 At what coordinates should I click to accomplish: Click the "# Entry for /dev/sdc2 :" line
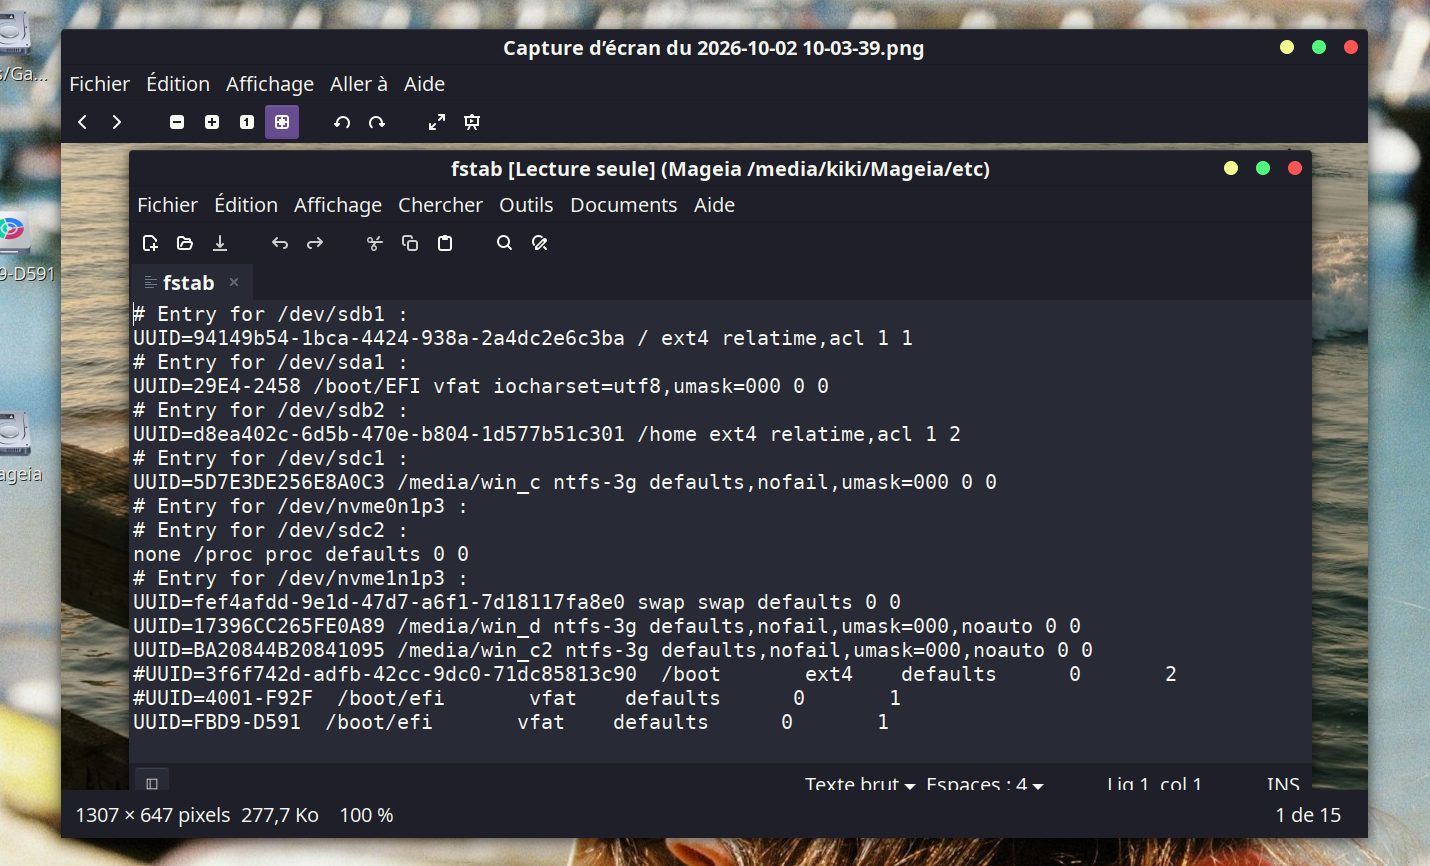point(270,530)
